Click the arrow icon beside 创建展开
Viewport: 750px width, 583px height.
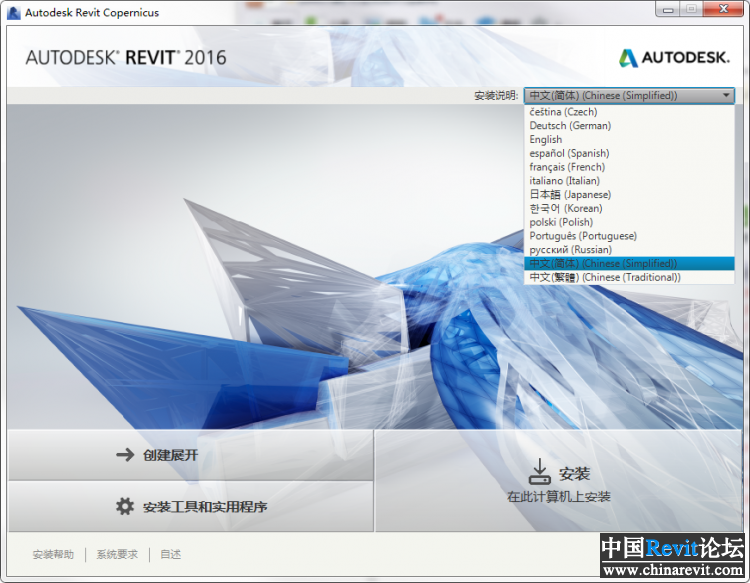[x=125, y=454]
